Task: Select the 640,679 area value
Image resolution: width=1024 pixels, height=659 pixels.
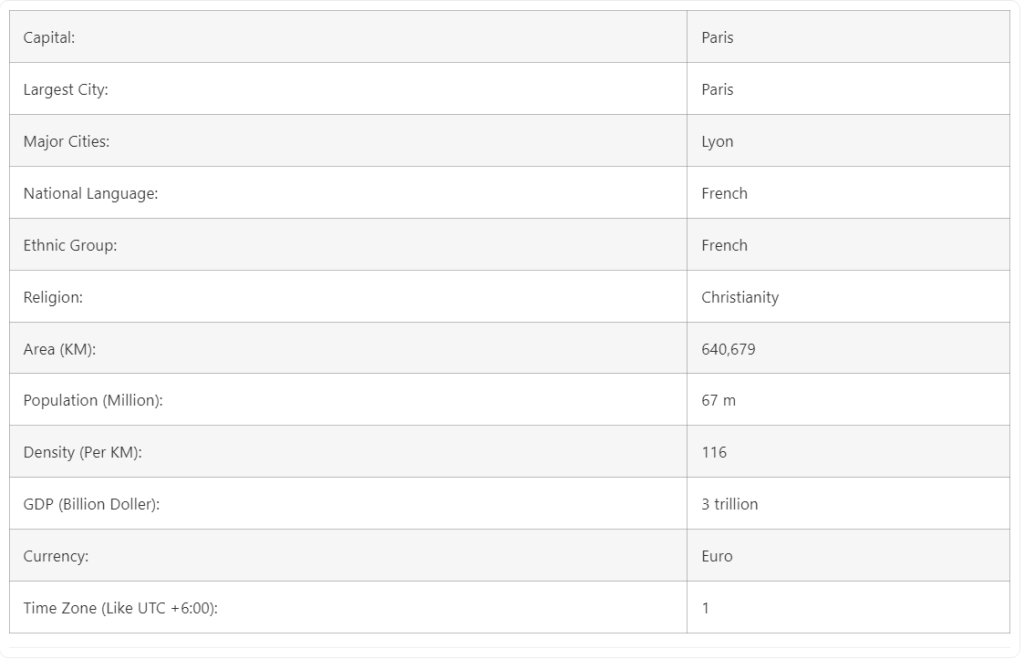Action: click(728, 350)
